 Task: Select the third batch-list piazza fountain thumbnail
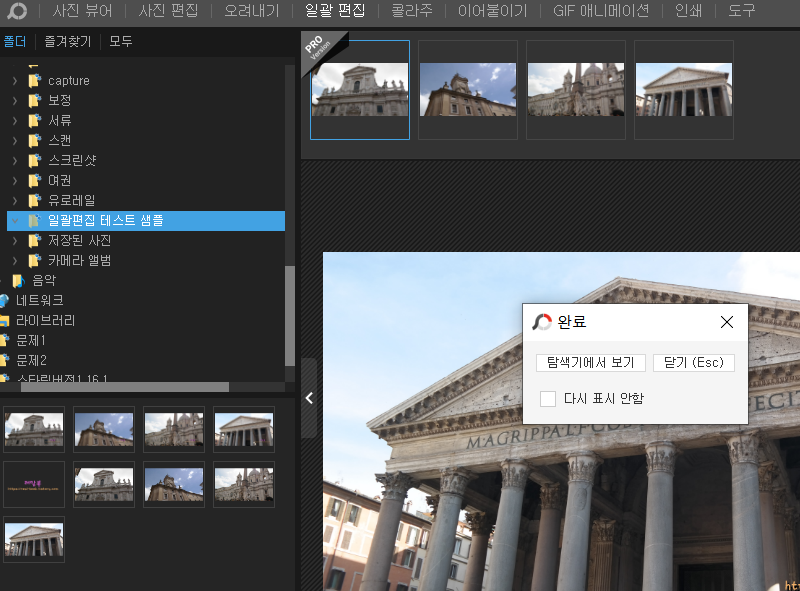point(576,90)
